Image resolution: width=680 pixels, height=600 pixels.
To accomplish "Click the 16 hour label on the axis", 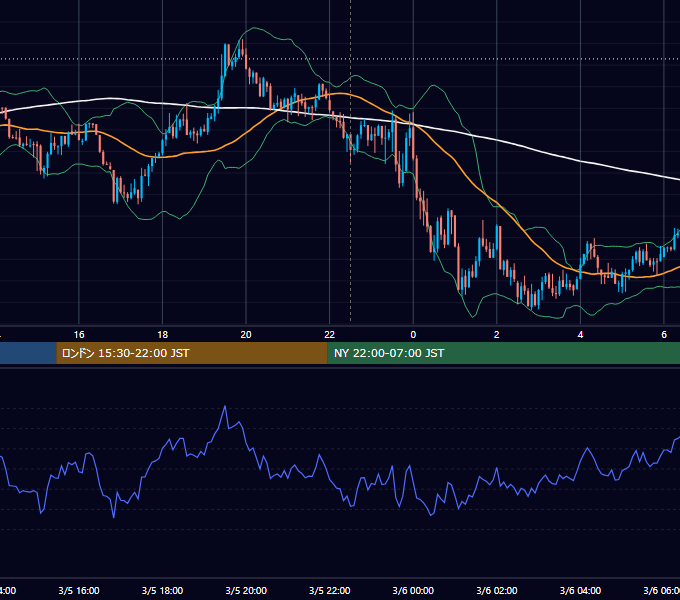I will pos(79,335).
